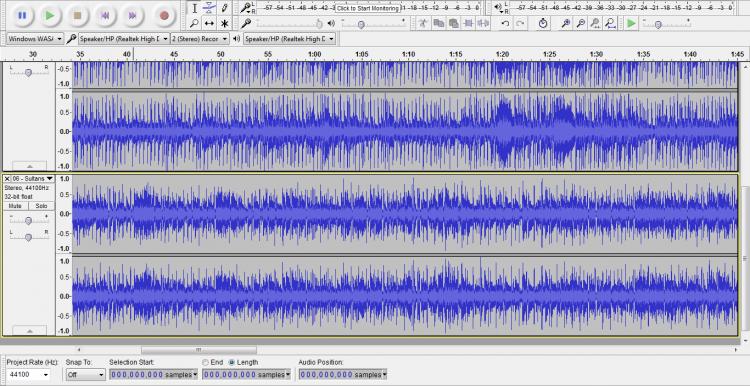
Task: Click the vertical scrollbar thumb
Action: coord(745,259)
